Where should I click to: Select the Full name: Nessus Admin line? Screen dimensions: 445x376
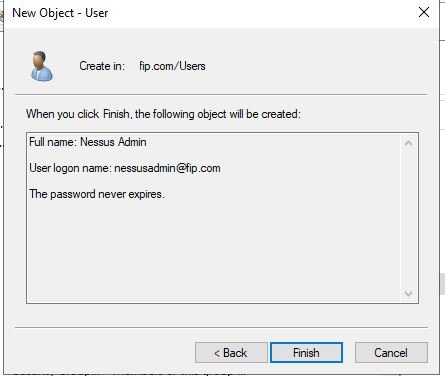point(88,142)
